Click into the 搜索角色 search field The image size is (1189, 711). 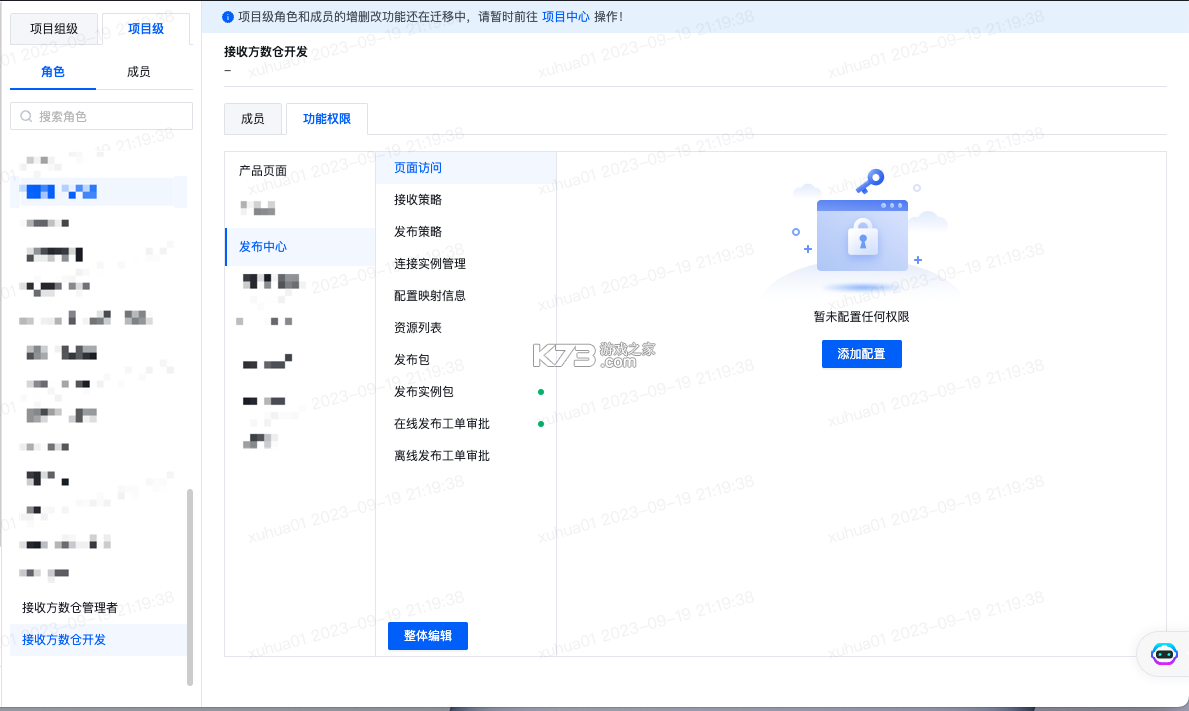click(x=102, y=116)
